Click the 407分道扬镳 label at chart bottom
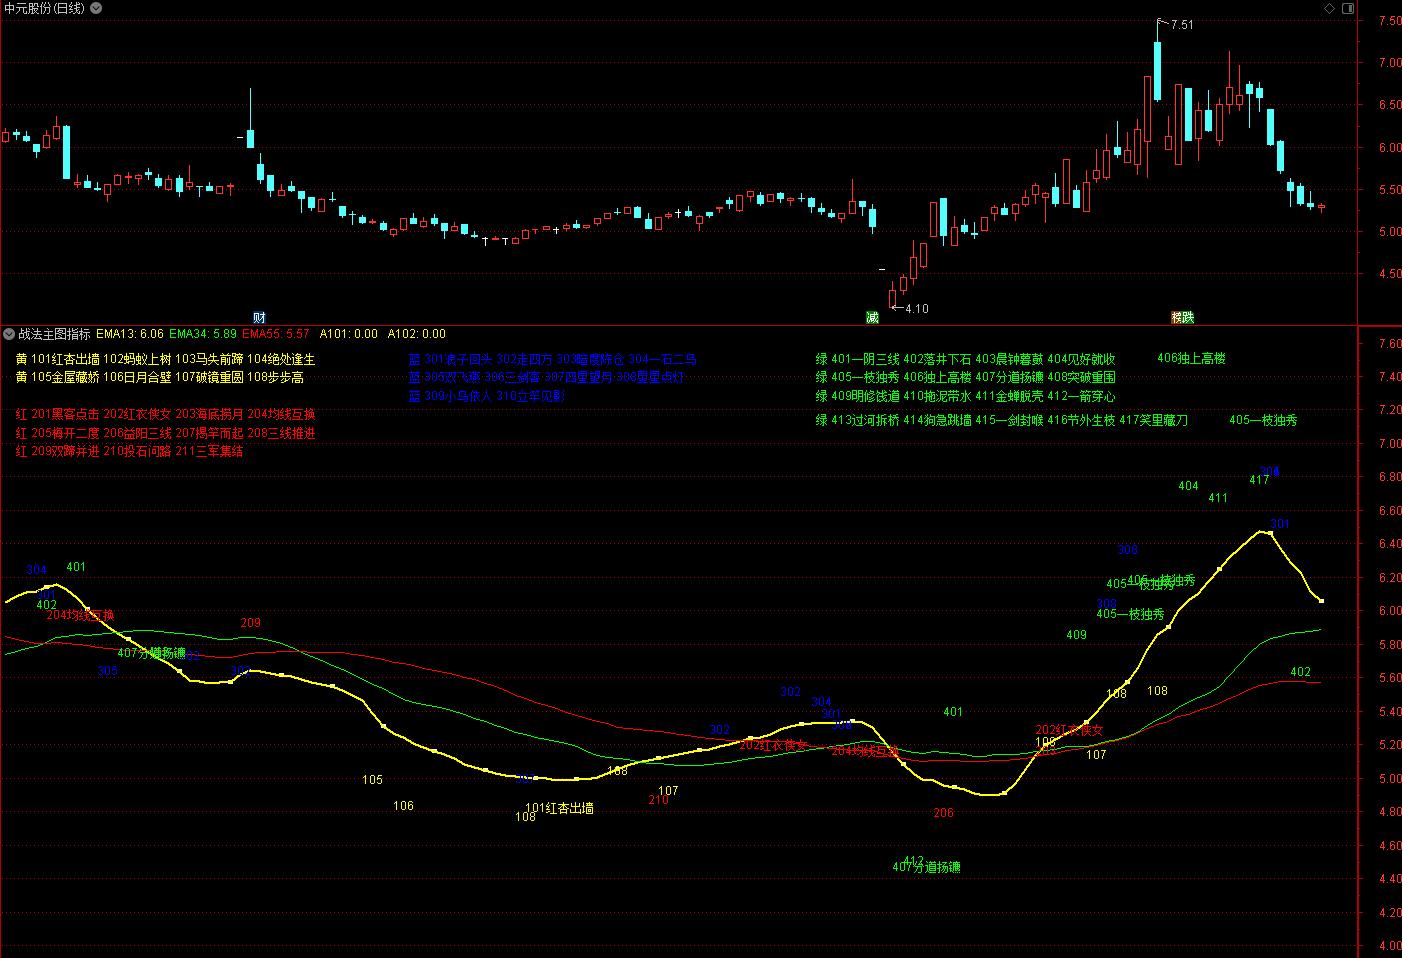The height and width of the screenshot is (958, 1402). click(926, 868)
